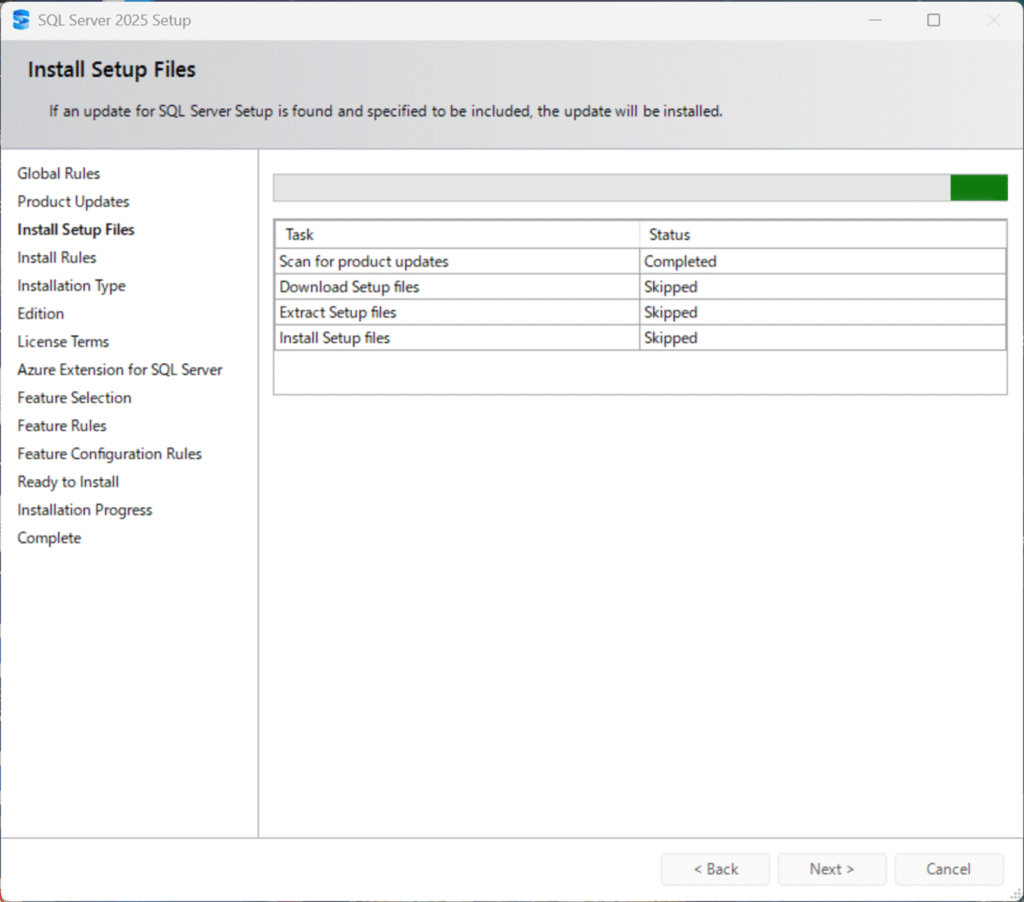Select the Scan for product updates row

640,261
